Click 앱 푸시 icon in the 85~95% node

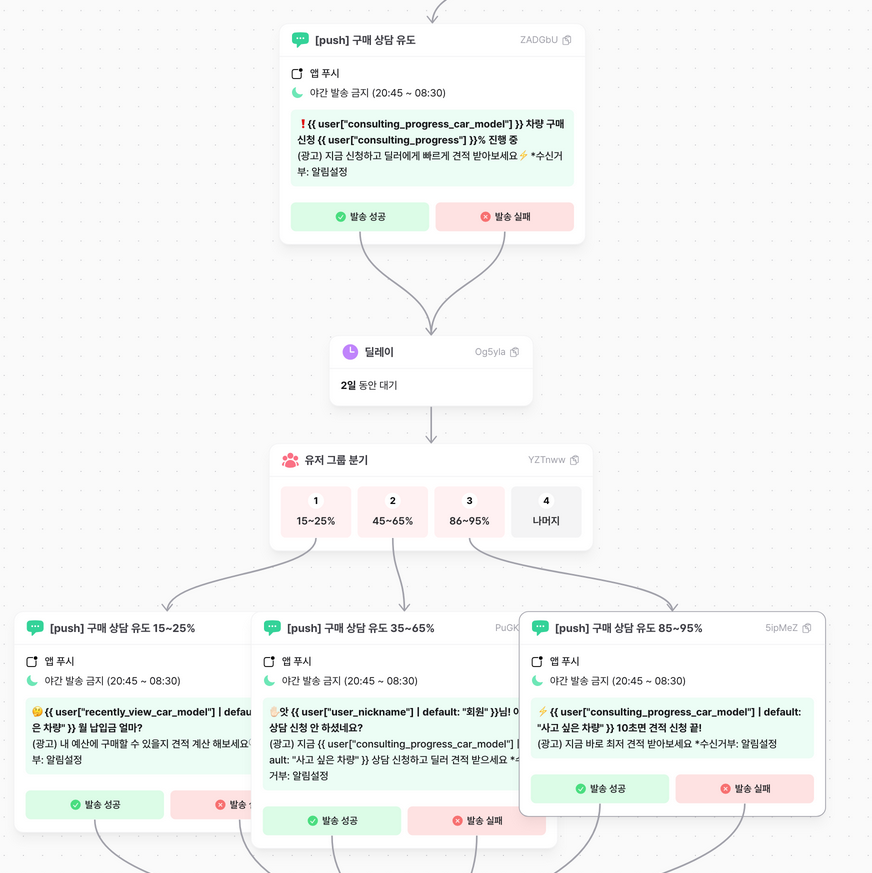pos(537,662)
